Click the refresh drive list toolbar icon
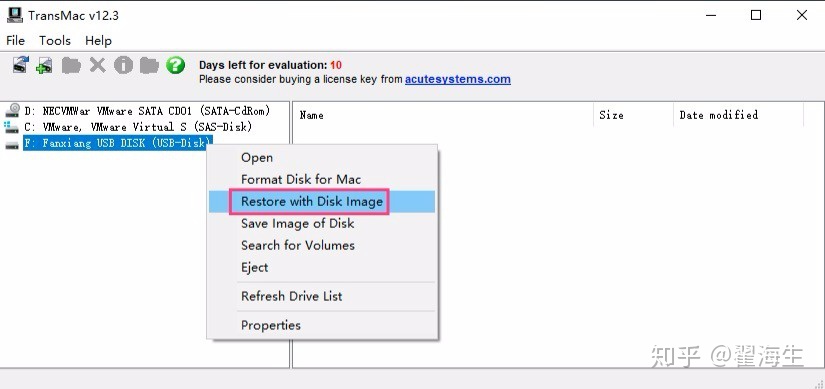The width and height of the screenshot is (825, 389). click(21, 65)
